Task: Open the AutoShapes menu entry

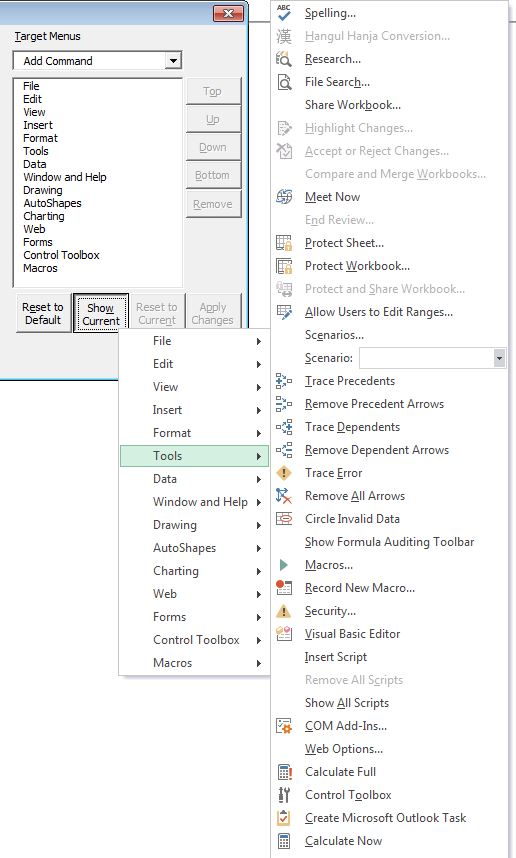Action: [194, 548]
